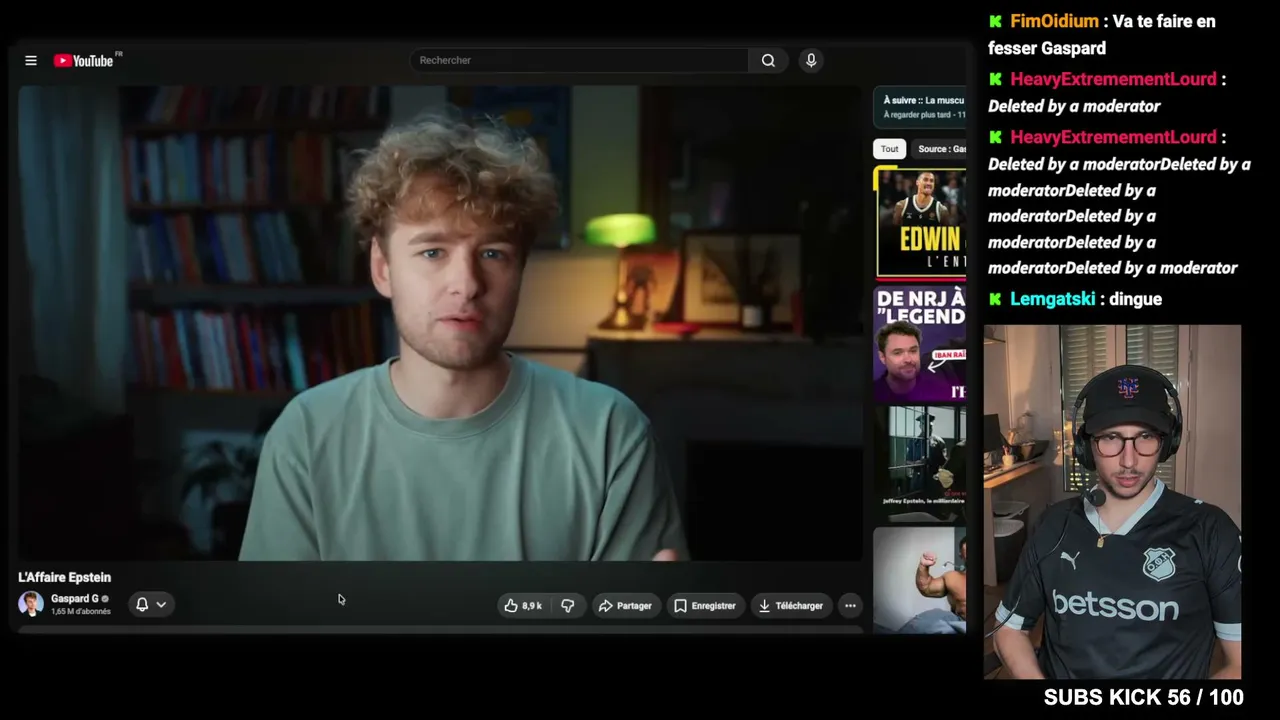This screenshot has width=1280, height=720.
Task: Save the video with Enregistrer
Action: (705, 605)
